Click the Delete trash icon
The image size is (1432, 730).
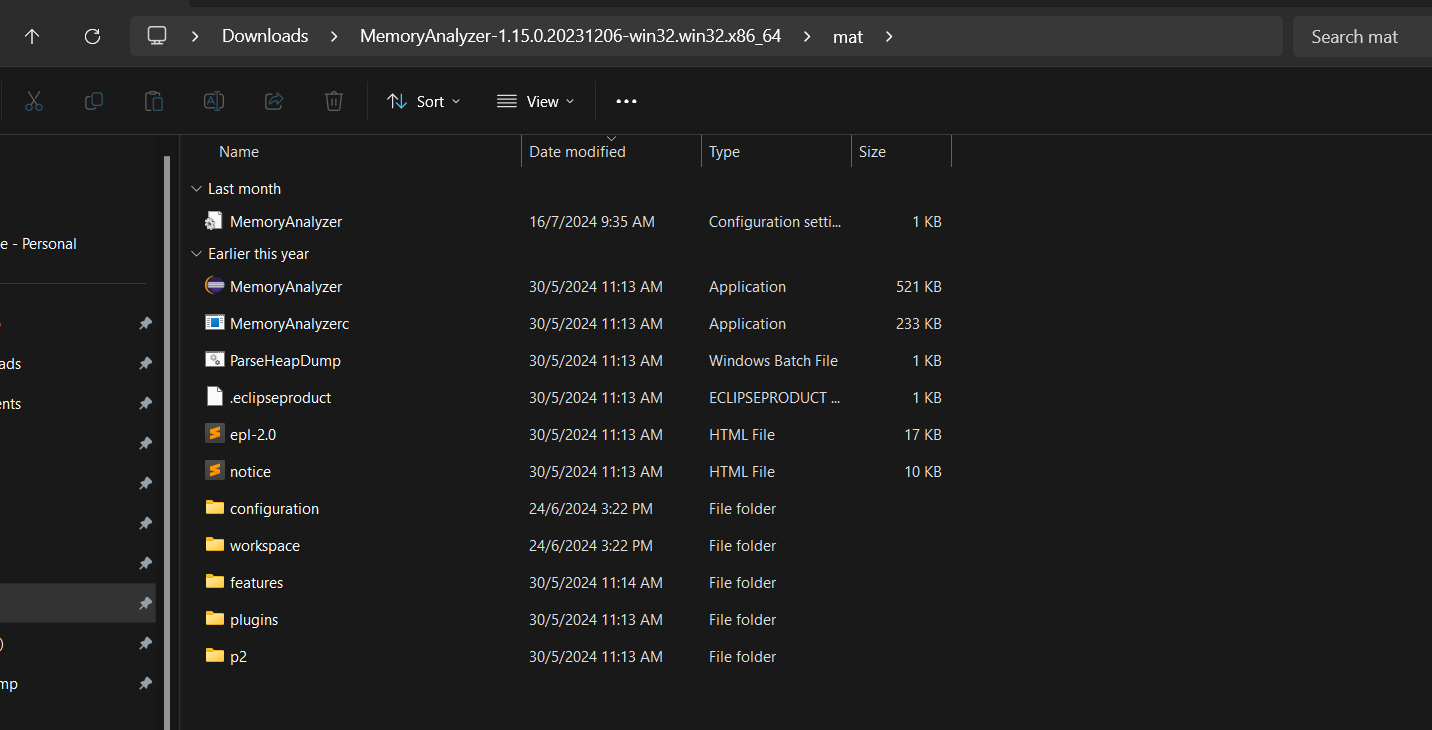[x=334, y=101]
